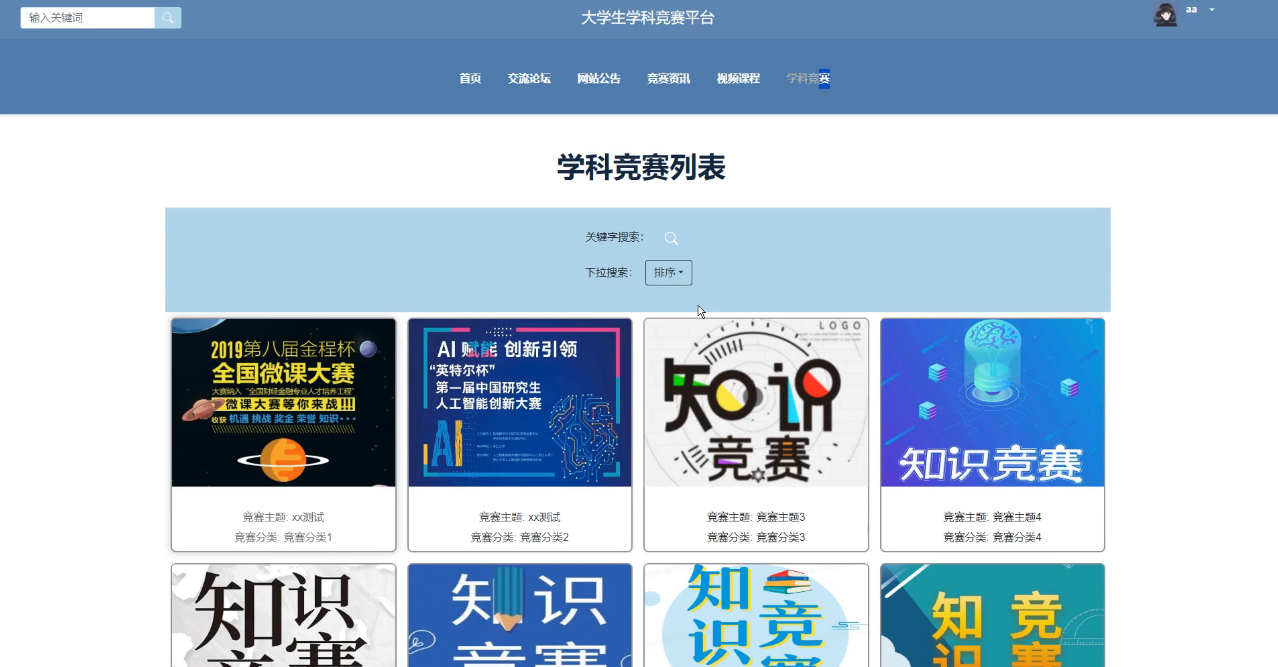Click the top search magnifier button
This screenshot has width=1278, height=667.
point(168,18)
